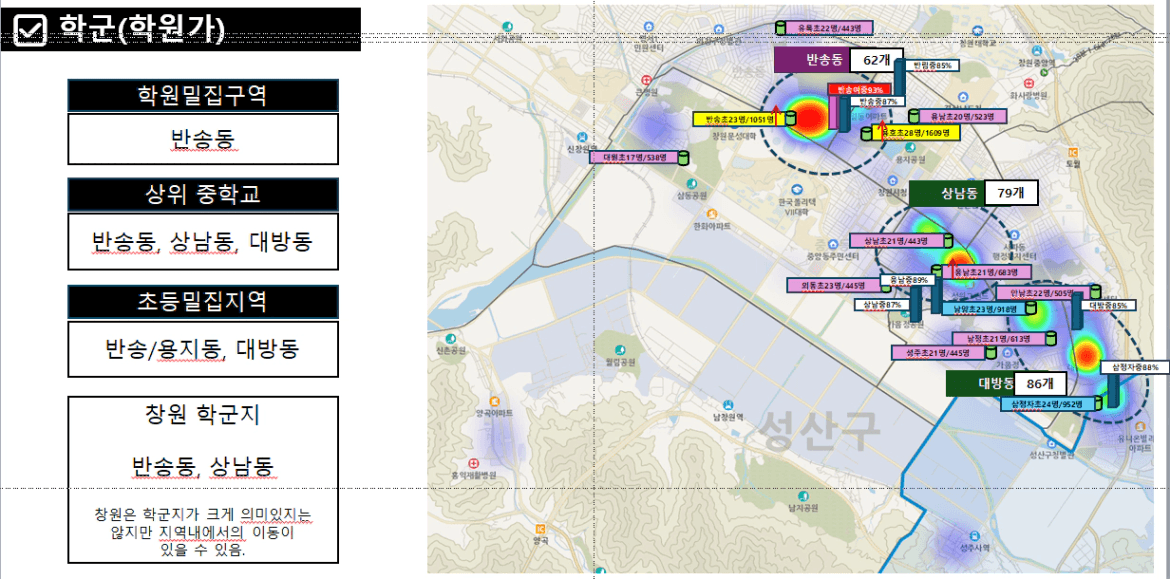Viewport: 1170px width, 579px height.
Task: Select the 반림중85% label
Action: [x=932, y=66]
